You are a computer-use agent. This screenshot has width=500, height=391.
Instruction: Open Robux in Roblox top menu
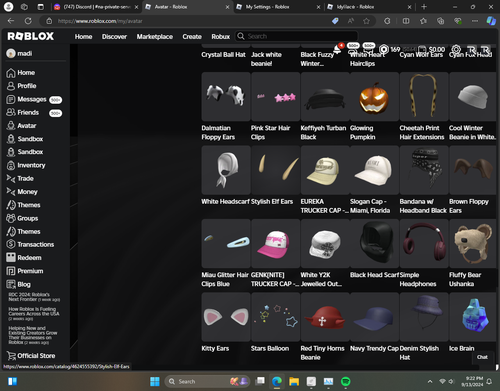tap(221, 36)
